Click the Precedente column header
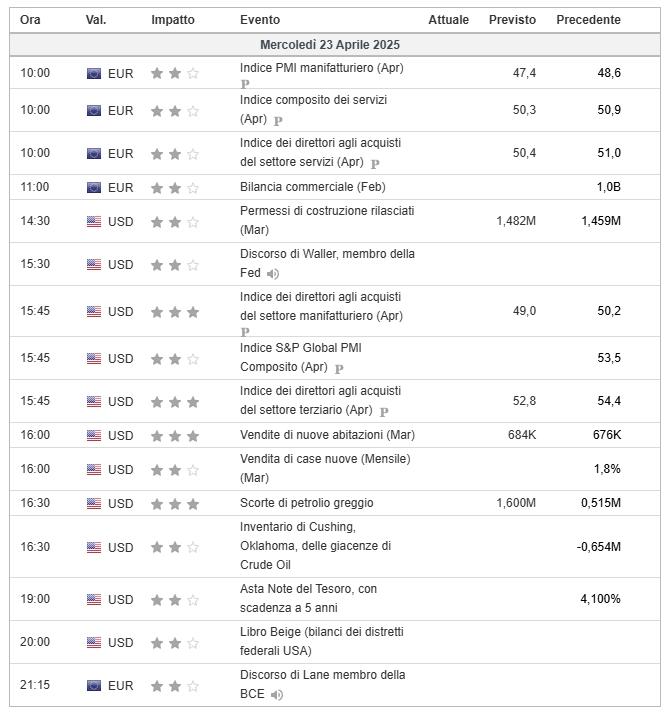 click(588, 20)
